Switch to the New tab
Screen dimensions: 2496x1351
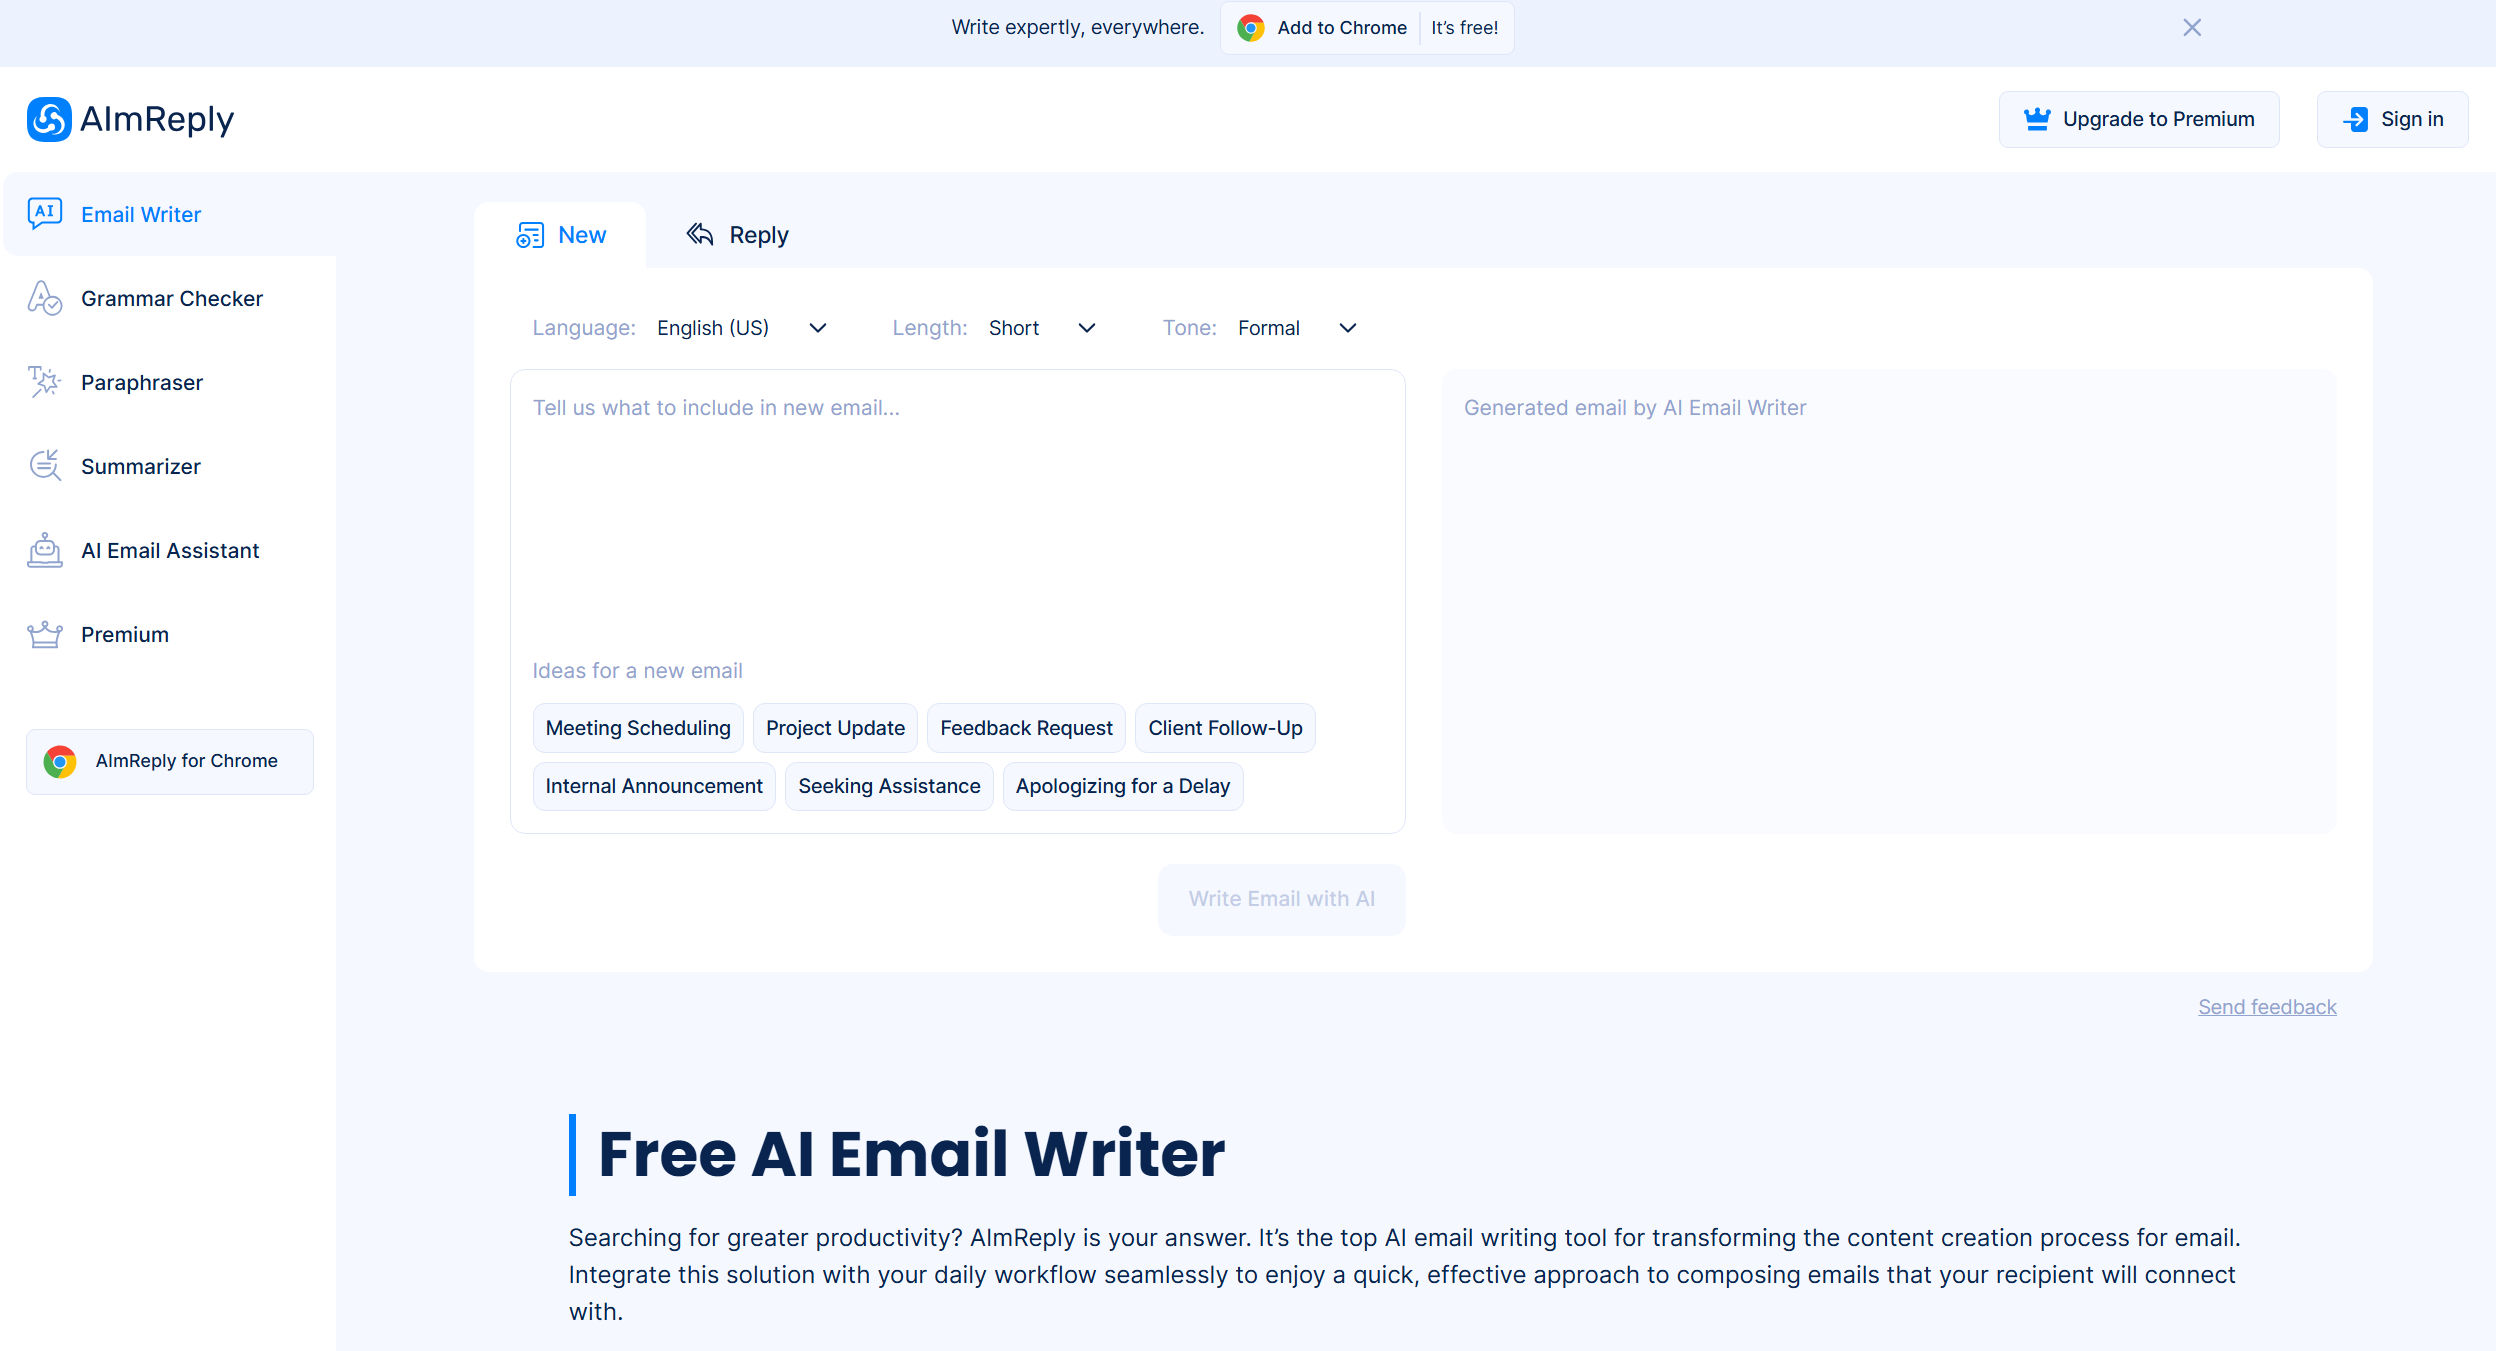(x=560, y=235)
